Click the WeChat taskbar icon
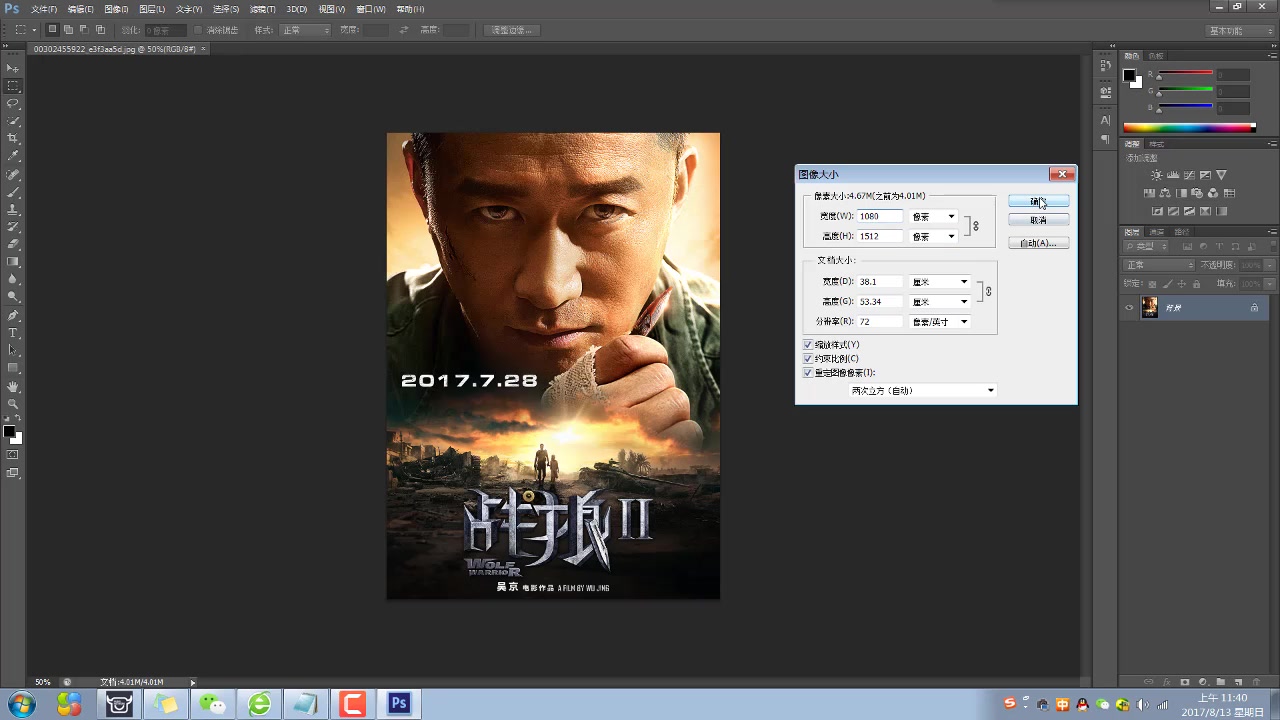The width and height of the screenshot is (1280, 720). (x=213, y=704)
